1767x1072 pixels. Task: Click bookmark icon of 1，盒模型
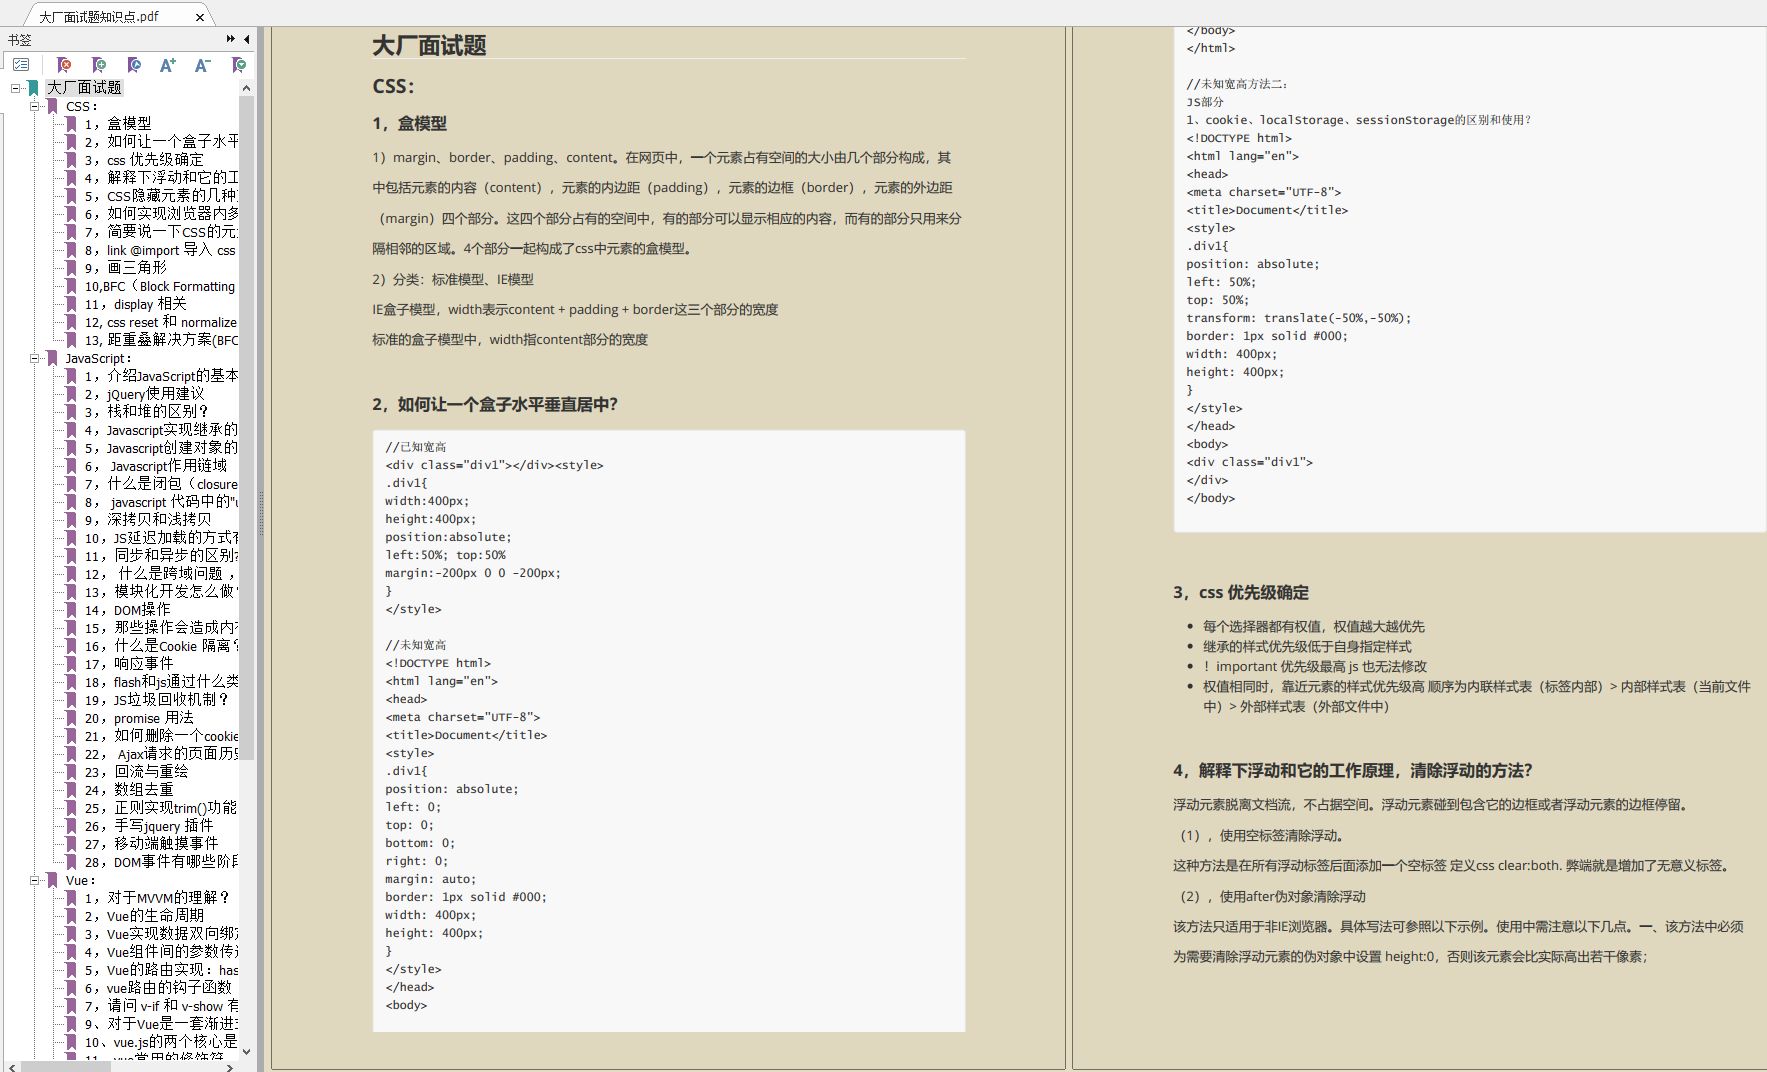(x=71, y=124)
